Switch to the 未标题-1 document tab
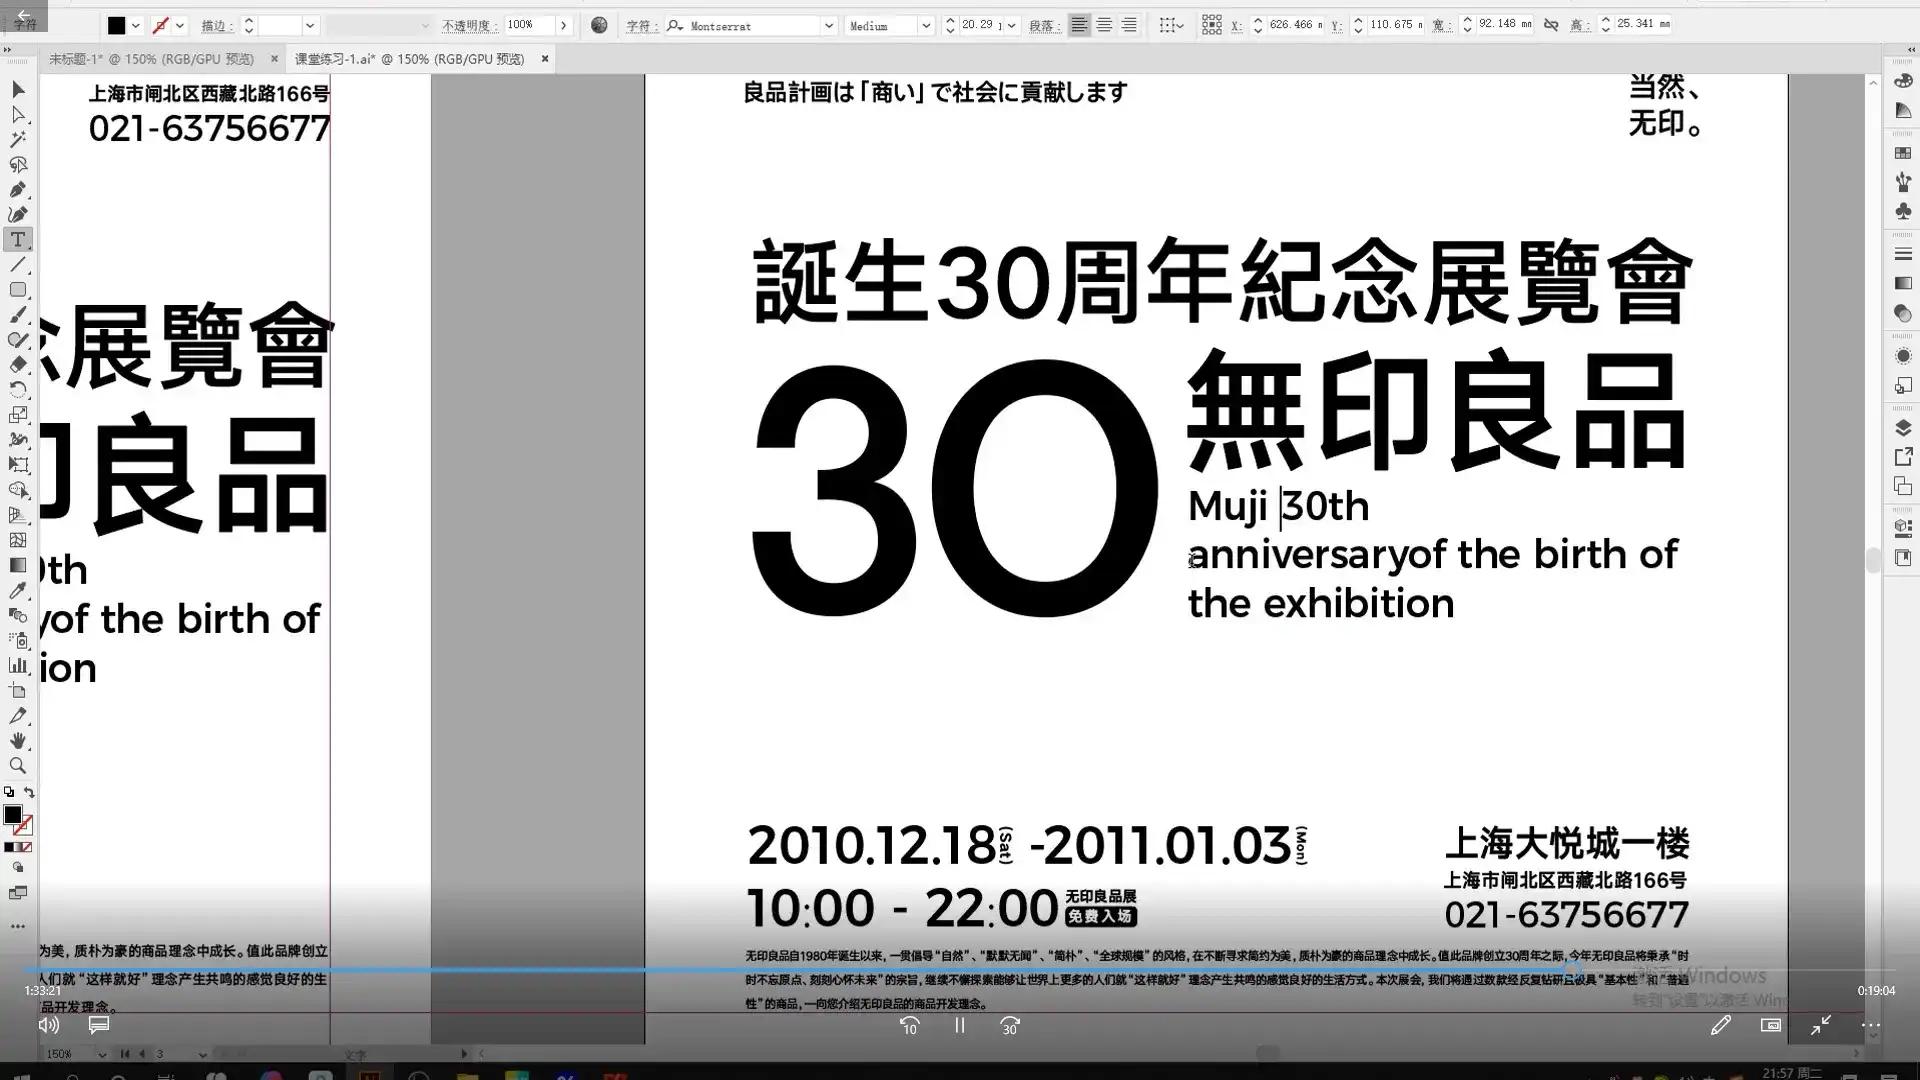 click(150, 59)
